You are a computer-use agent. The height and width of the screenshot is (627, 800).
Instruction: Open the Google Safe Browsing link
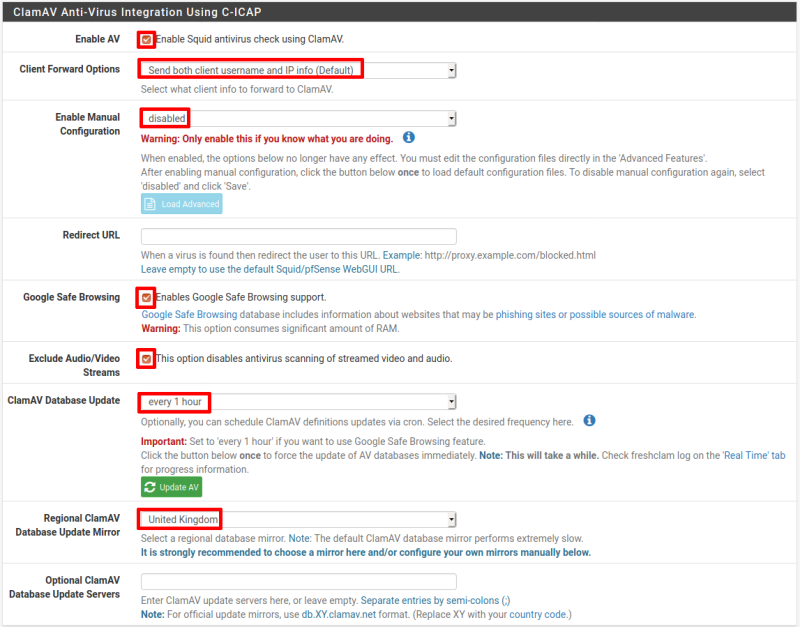tap(189, 314)
